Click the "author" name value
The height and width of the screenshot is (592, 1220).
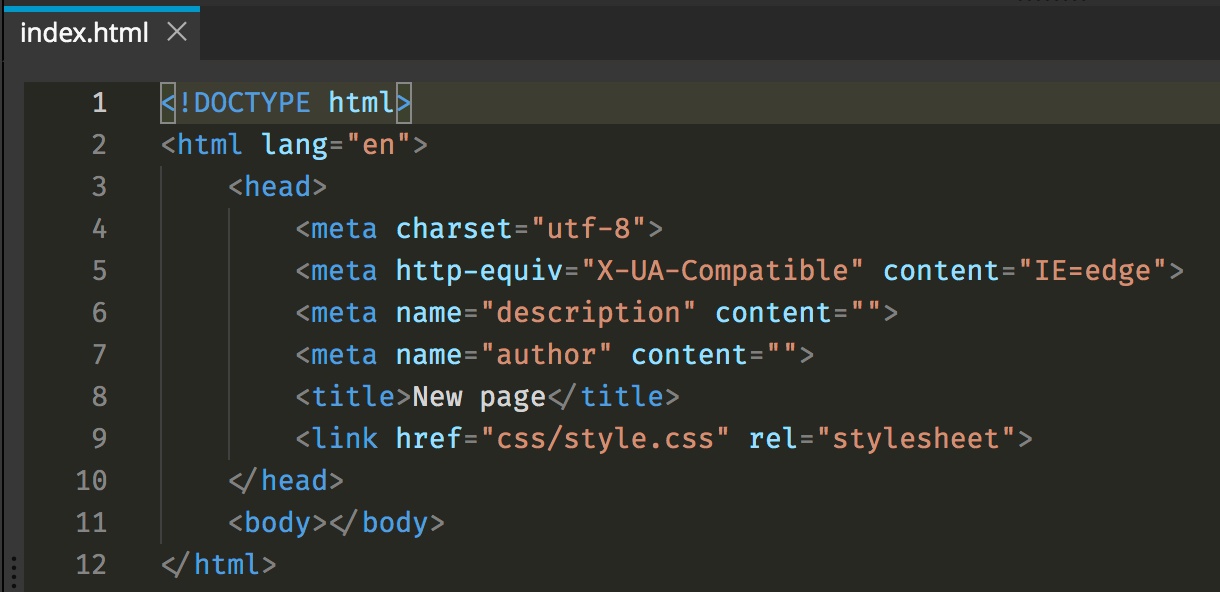coord(547,355)
